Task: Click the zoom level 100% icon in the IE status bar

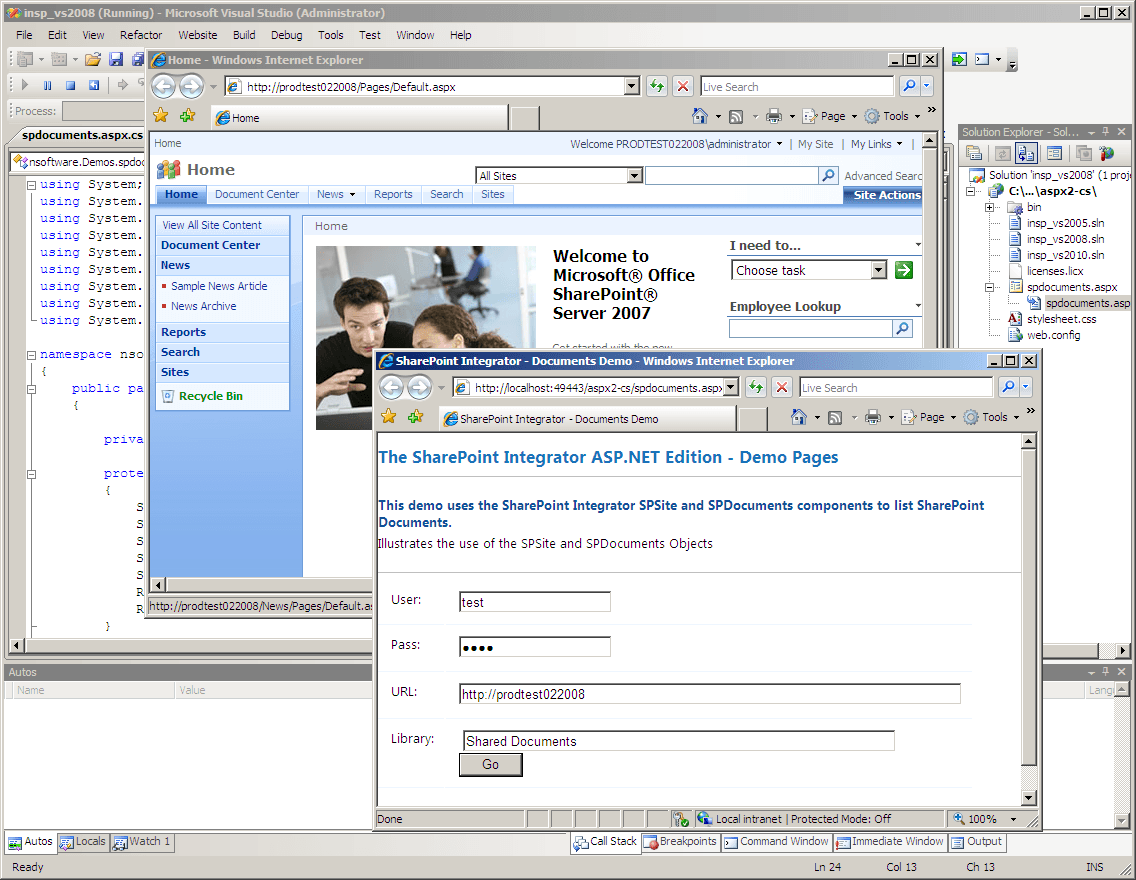Action: 959,818
